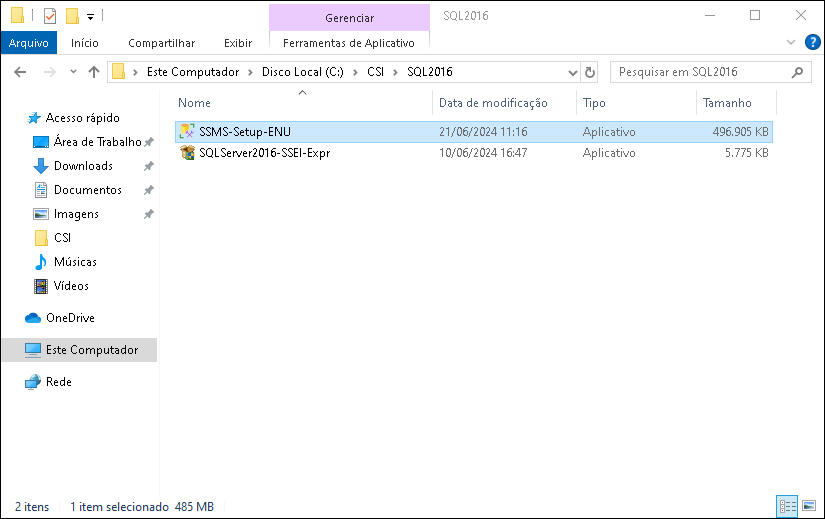Refresh the SQL2016 folder view
This screenshot has width=825, height=519.
[590, 72]
